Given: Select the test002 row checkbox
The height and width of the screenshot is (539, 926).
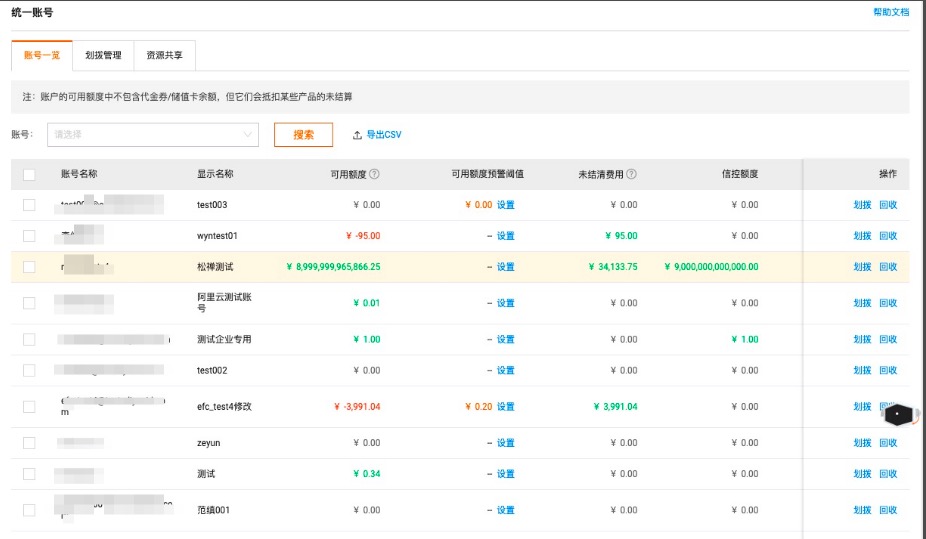Looking at the screenshot, I should [x=29, y=370].
